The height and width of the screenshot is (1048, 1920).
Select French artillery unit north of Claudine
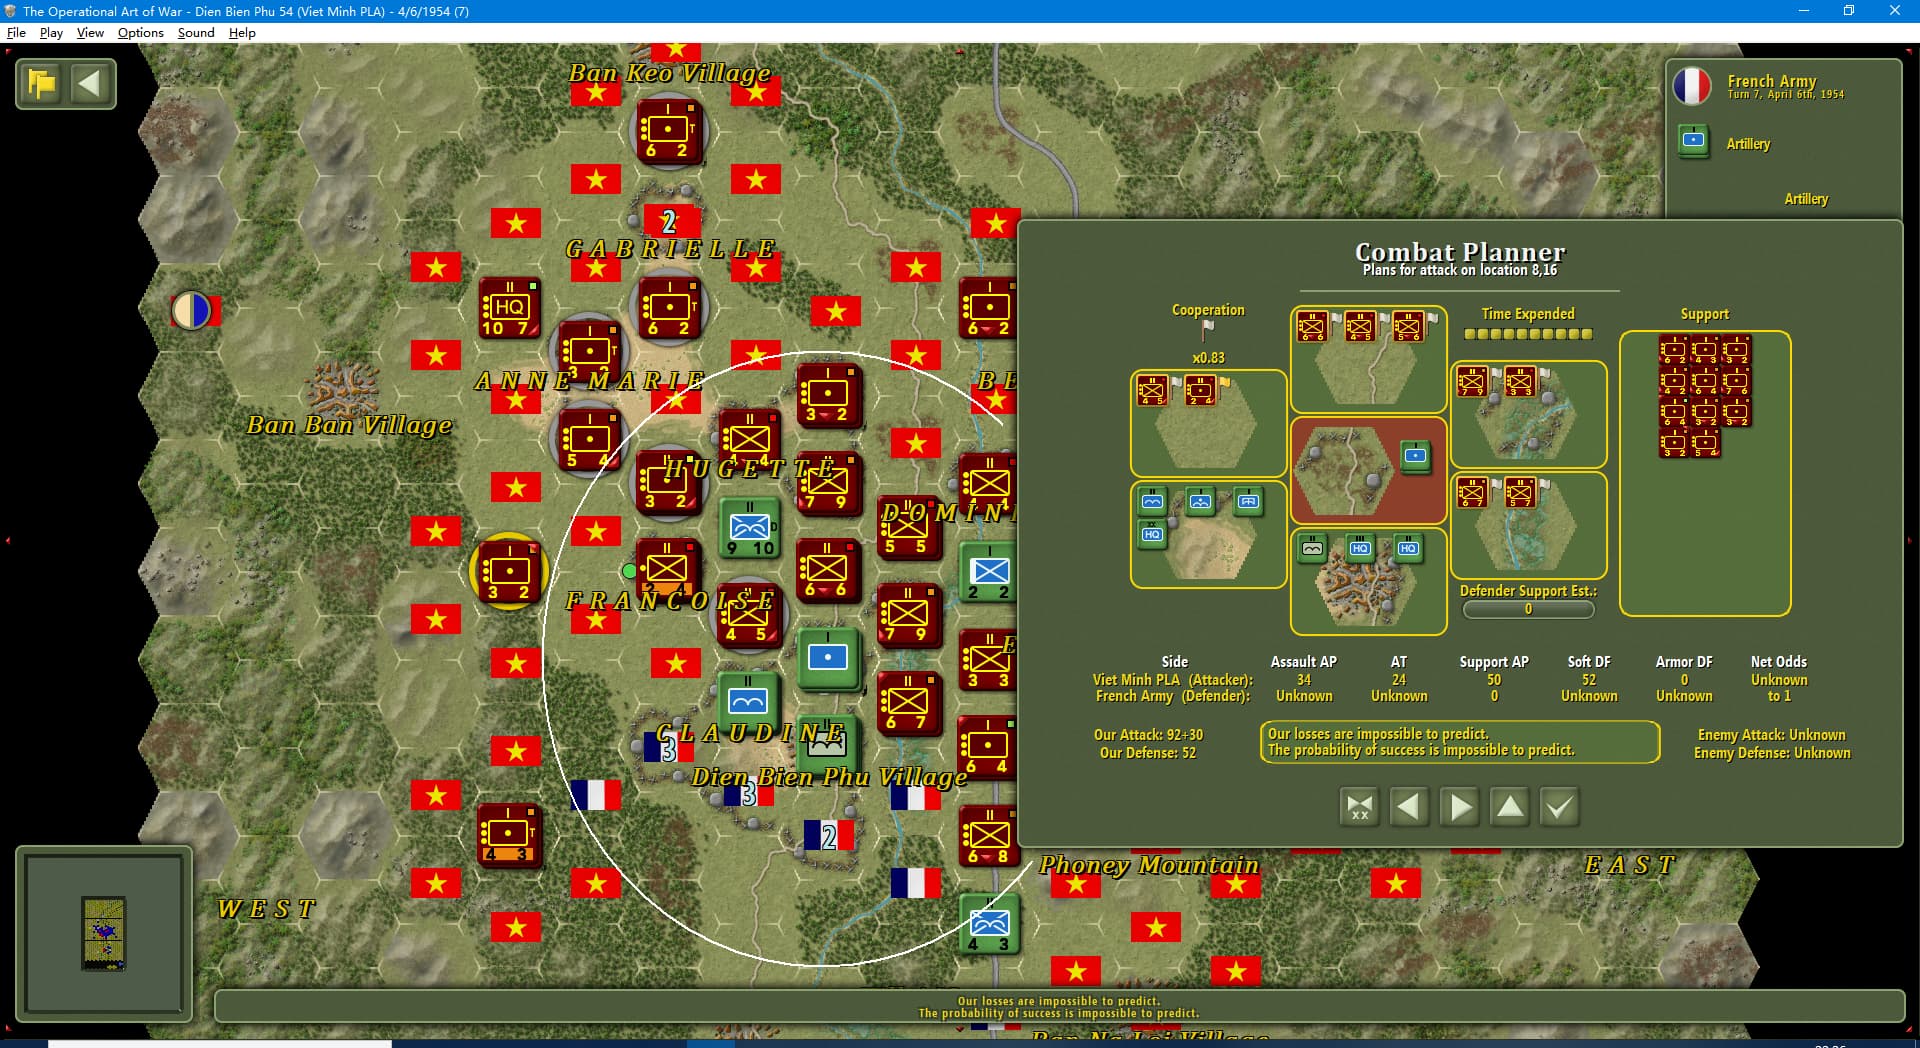pyautogui.click(x=828, y=658)
